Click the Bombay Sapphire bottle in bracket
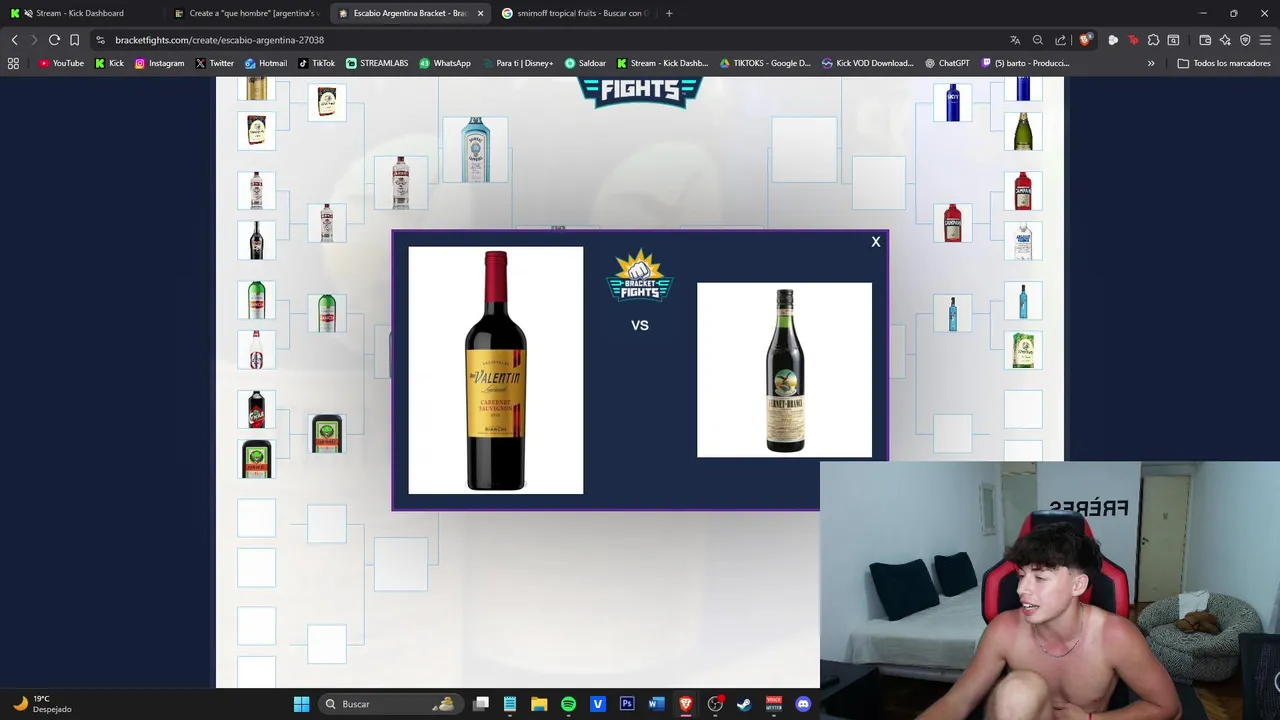The image size is (1280, 720). (475, 150)
